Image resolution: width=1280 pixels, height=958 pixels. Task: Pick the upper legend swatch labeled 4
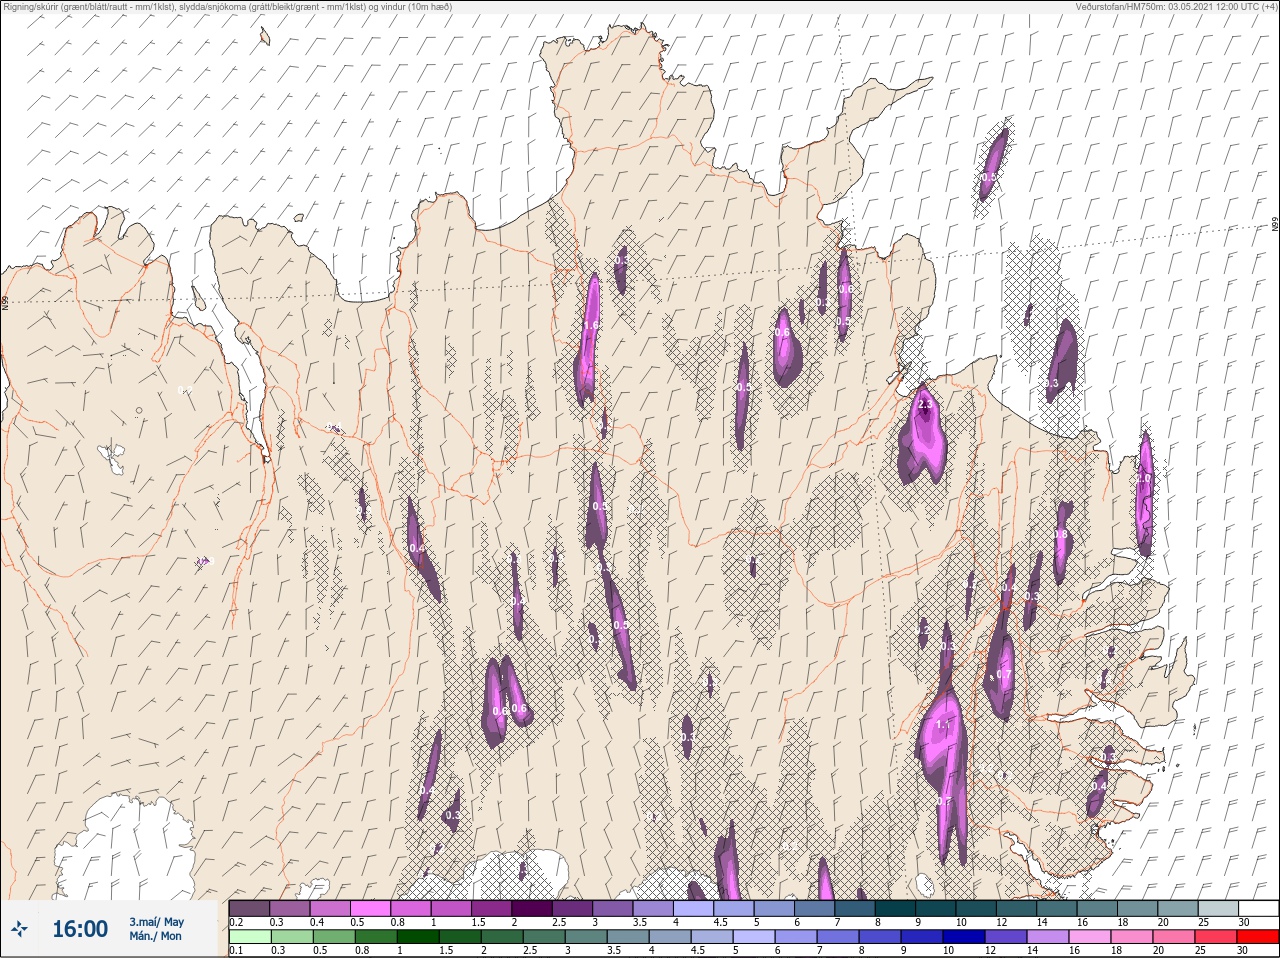point(694,908)
